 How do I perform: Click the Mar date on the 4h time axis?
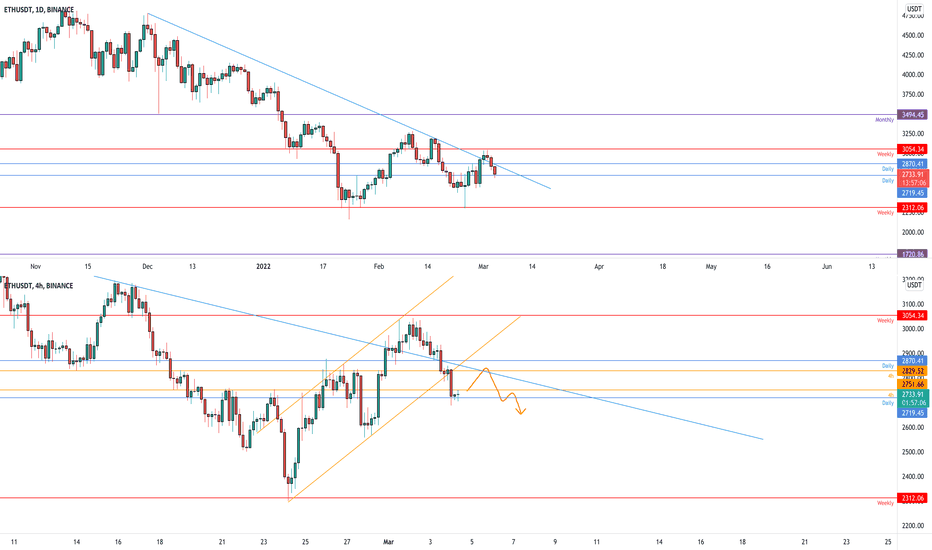click(x=389, y=542)
